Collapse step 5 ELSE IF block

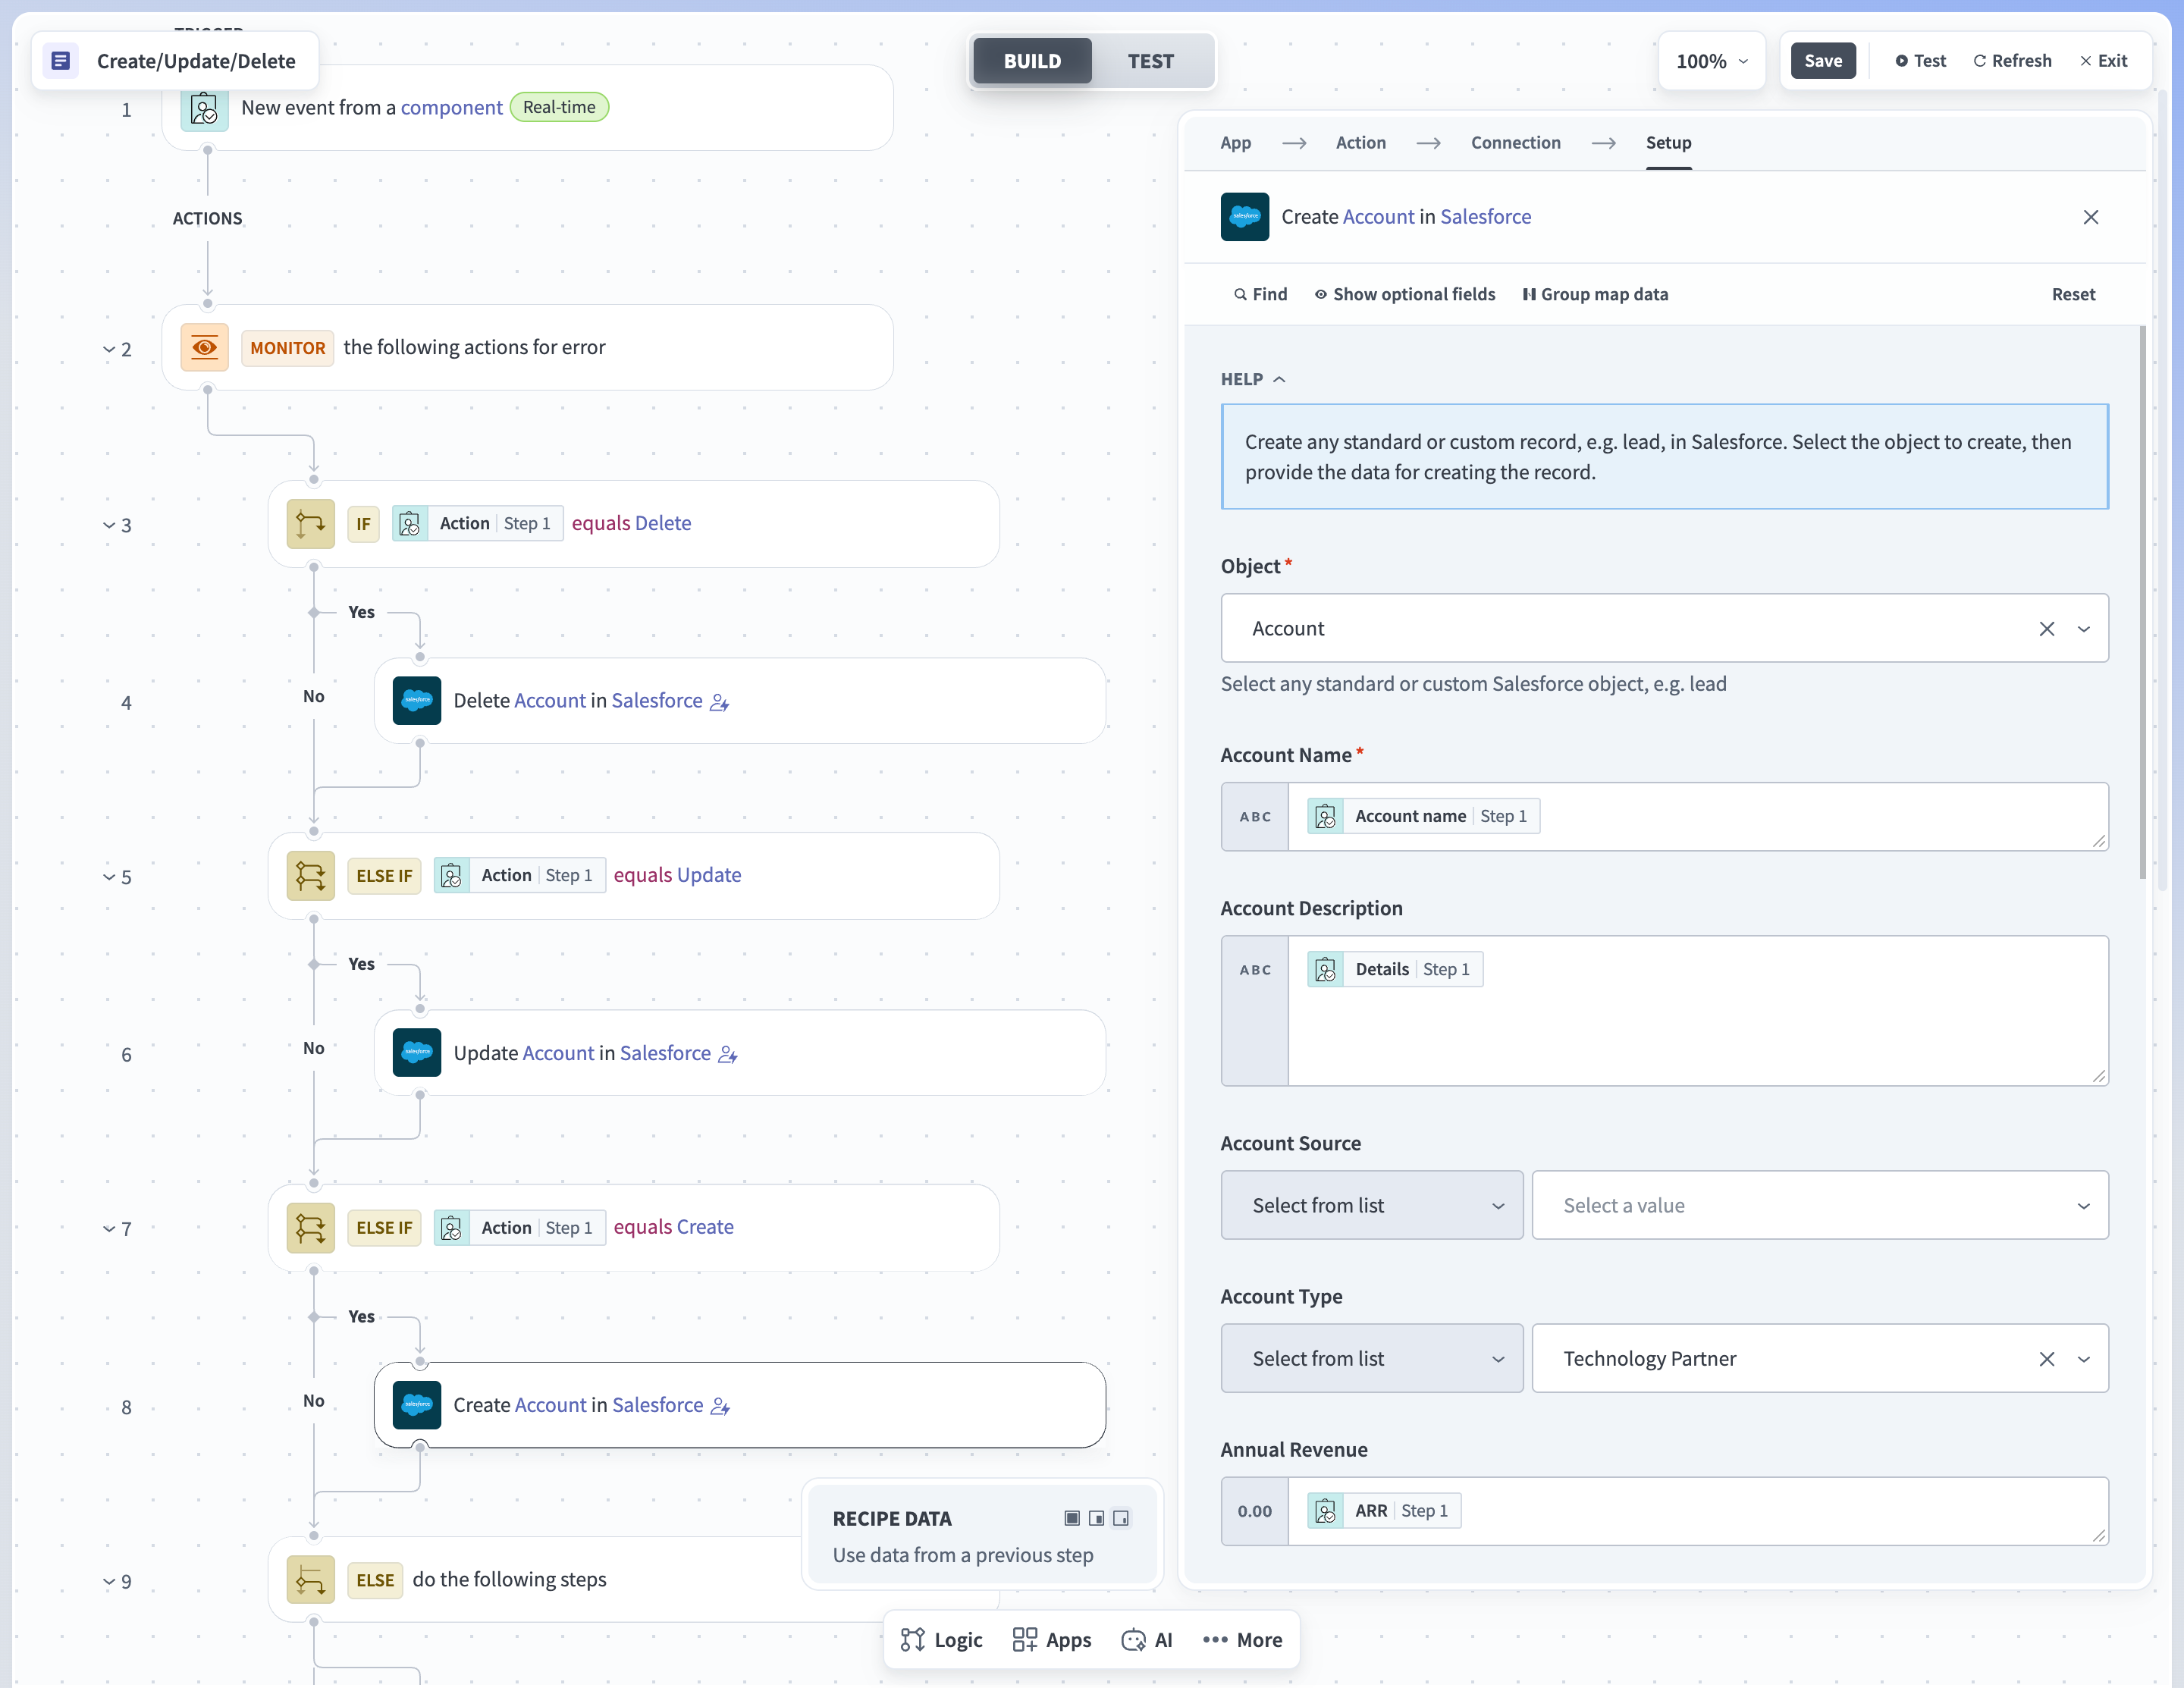click(x=109, y=877)
